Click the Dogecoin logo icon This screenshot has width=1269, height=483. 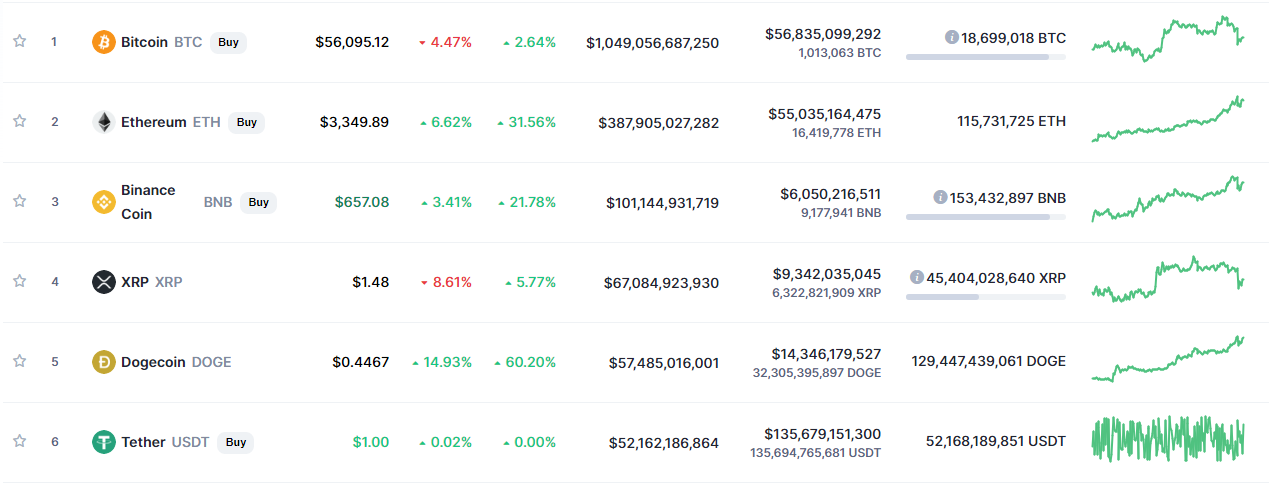pos(103,362)
